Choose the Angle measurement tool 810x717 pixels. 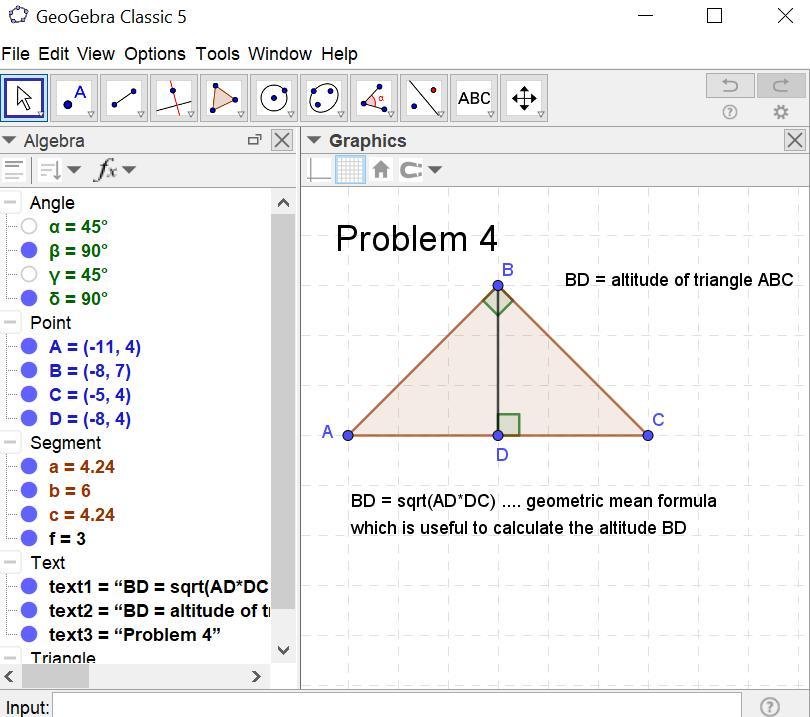tap(374, 98)
